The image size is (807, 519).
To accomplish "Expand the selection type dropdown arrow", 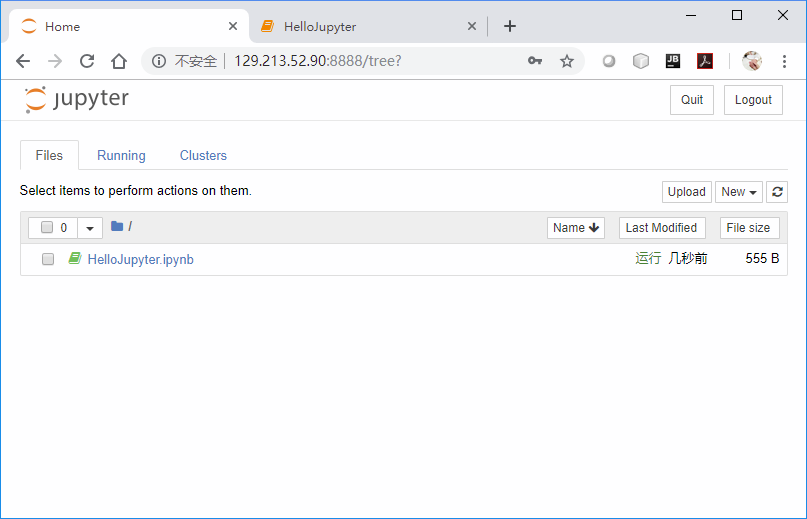I will (x=90, y=228).
